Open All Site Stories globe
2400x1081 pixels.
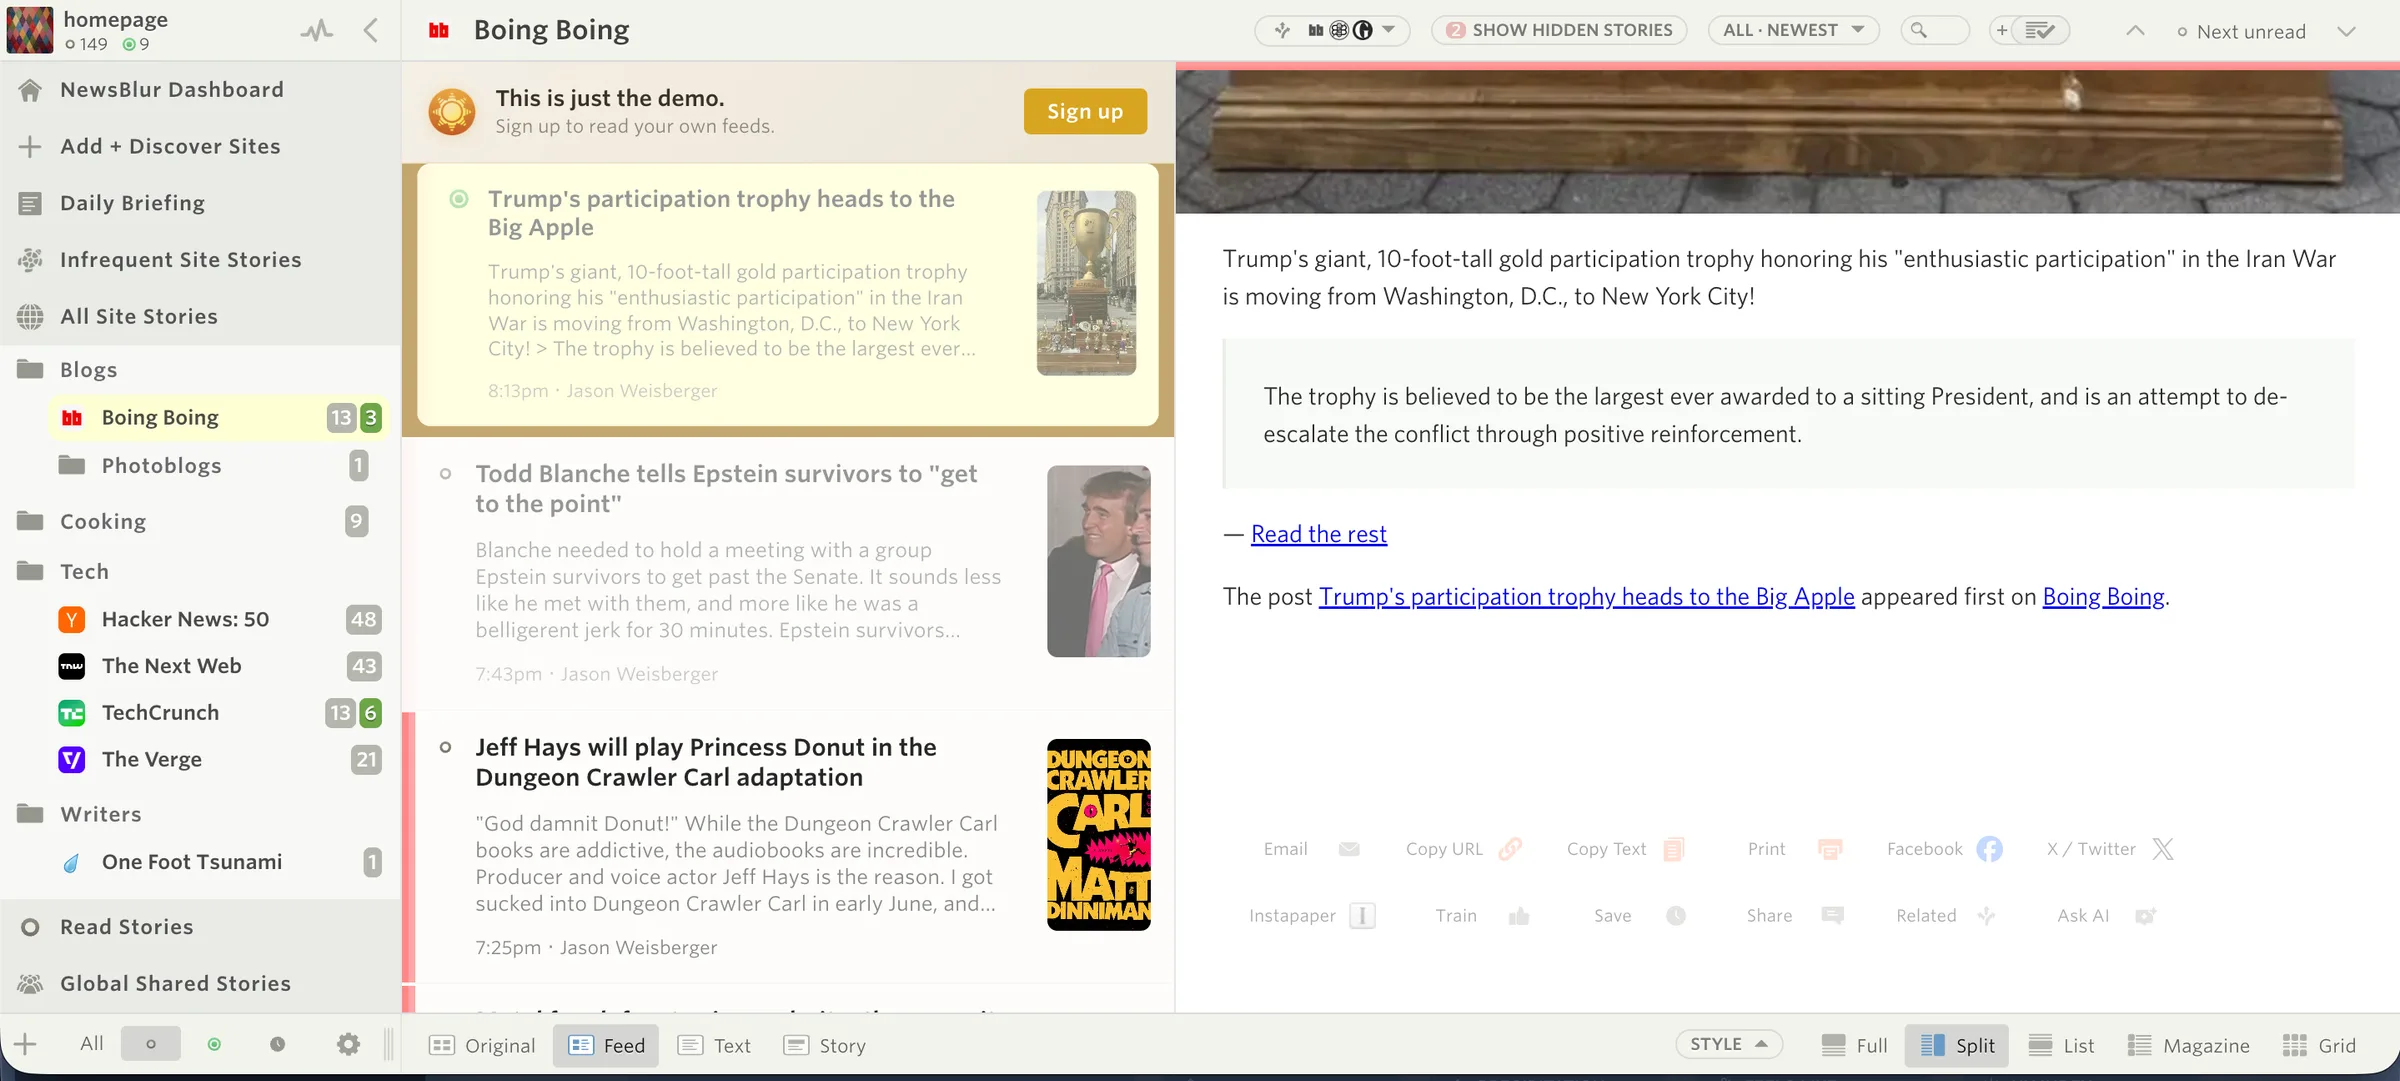pyautogui.click(x=30, y=316)
